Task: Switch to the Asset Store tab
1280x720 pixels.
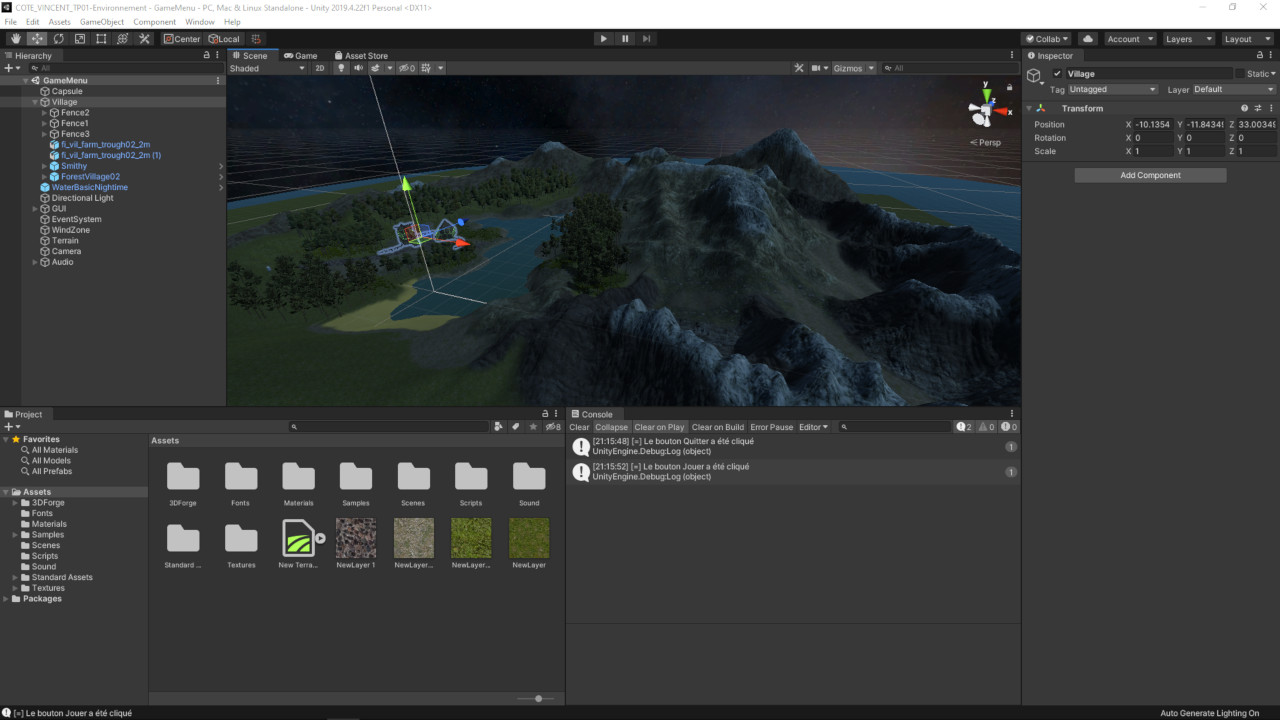Action: click(361, 56)
